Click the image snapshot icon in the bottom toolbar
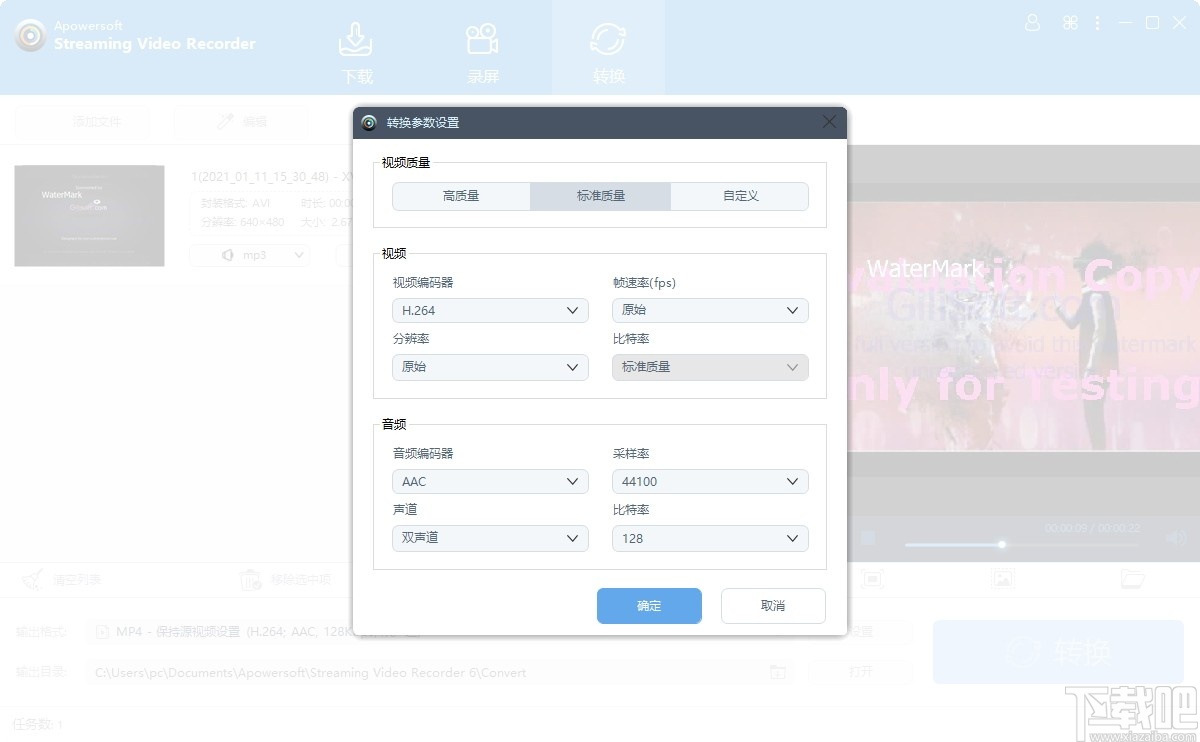1200x742 pixels. click(1003, 579)
